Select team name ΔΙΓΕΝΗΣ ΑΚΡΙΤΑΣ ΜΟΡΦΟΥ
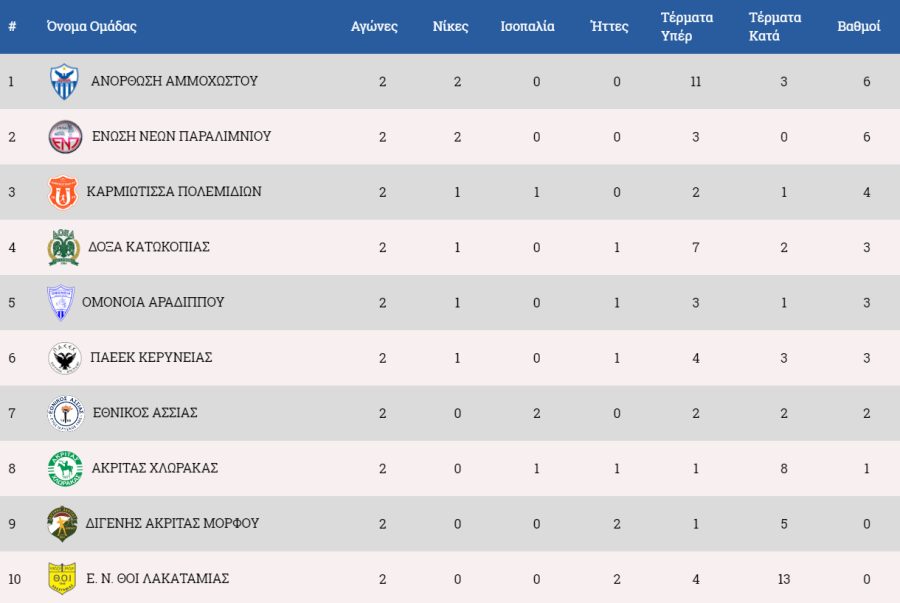Viewport: 900px width, 603px height. click(x=172, y=523)
